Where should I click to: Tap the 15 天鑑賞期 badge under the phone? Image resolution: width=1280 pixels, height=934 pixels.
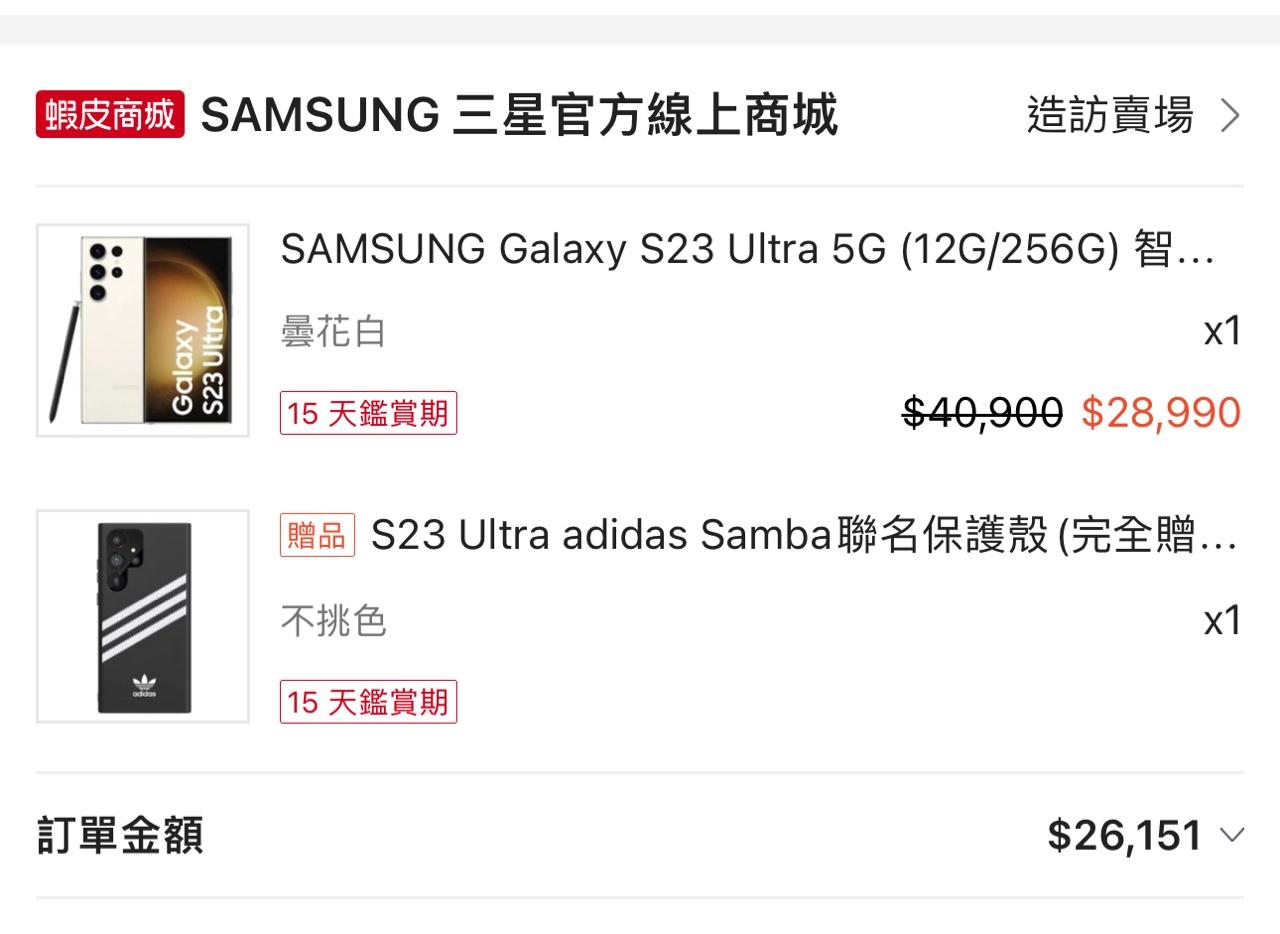(x=368, y=413)
